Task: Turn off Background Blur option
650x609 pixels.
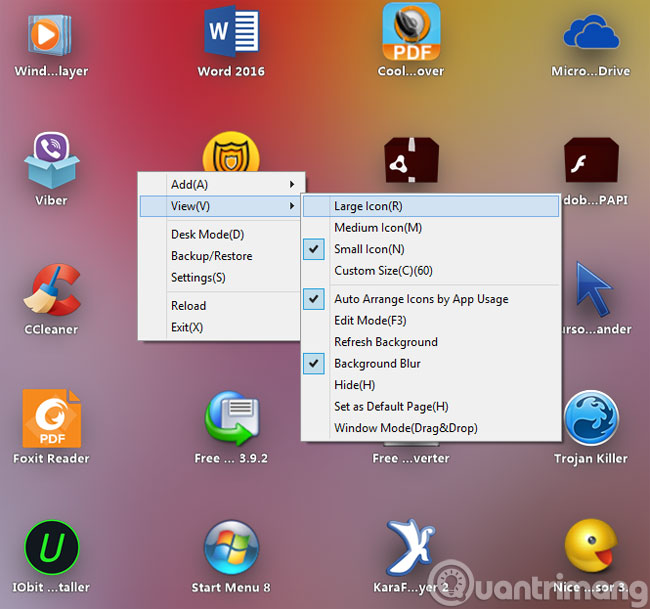Action: click(314, 364)
